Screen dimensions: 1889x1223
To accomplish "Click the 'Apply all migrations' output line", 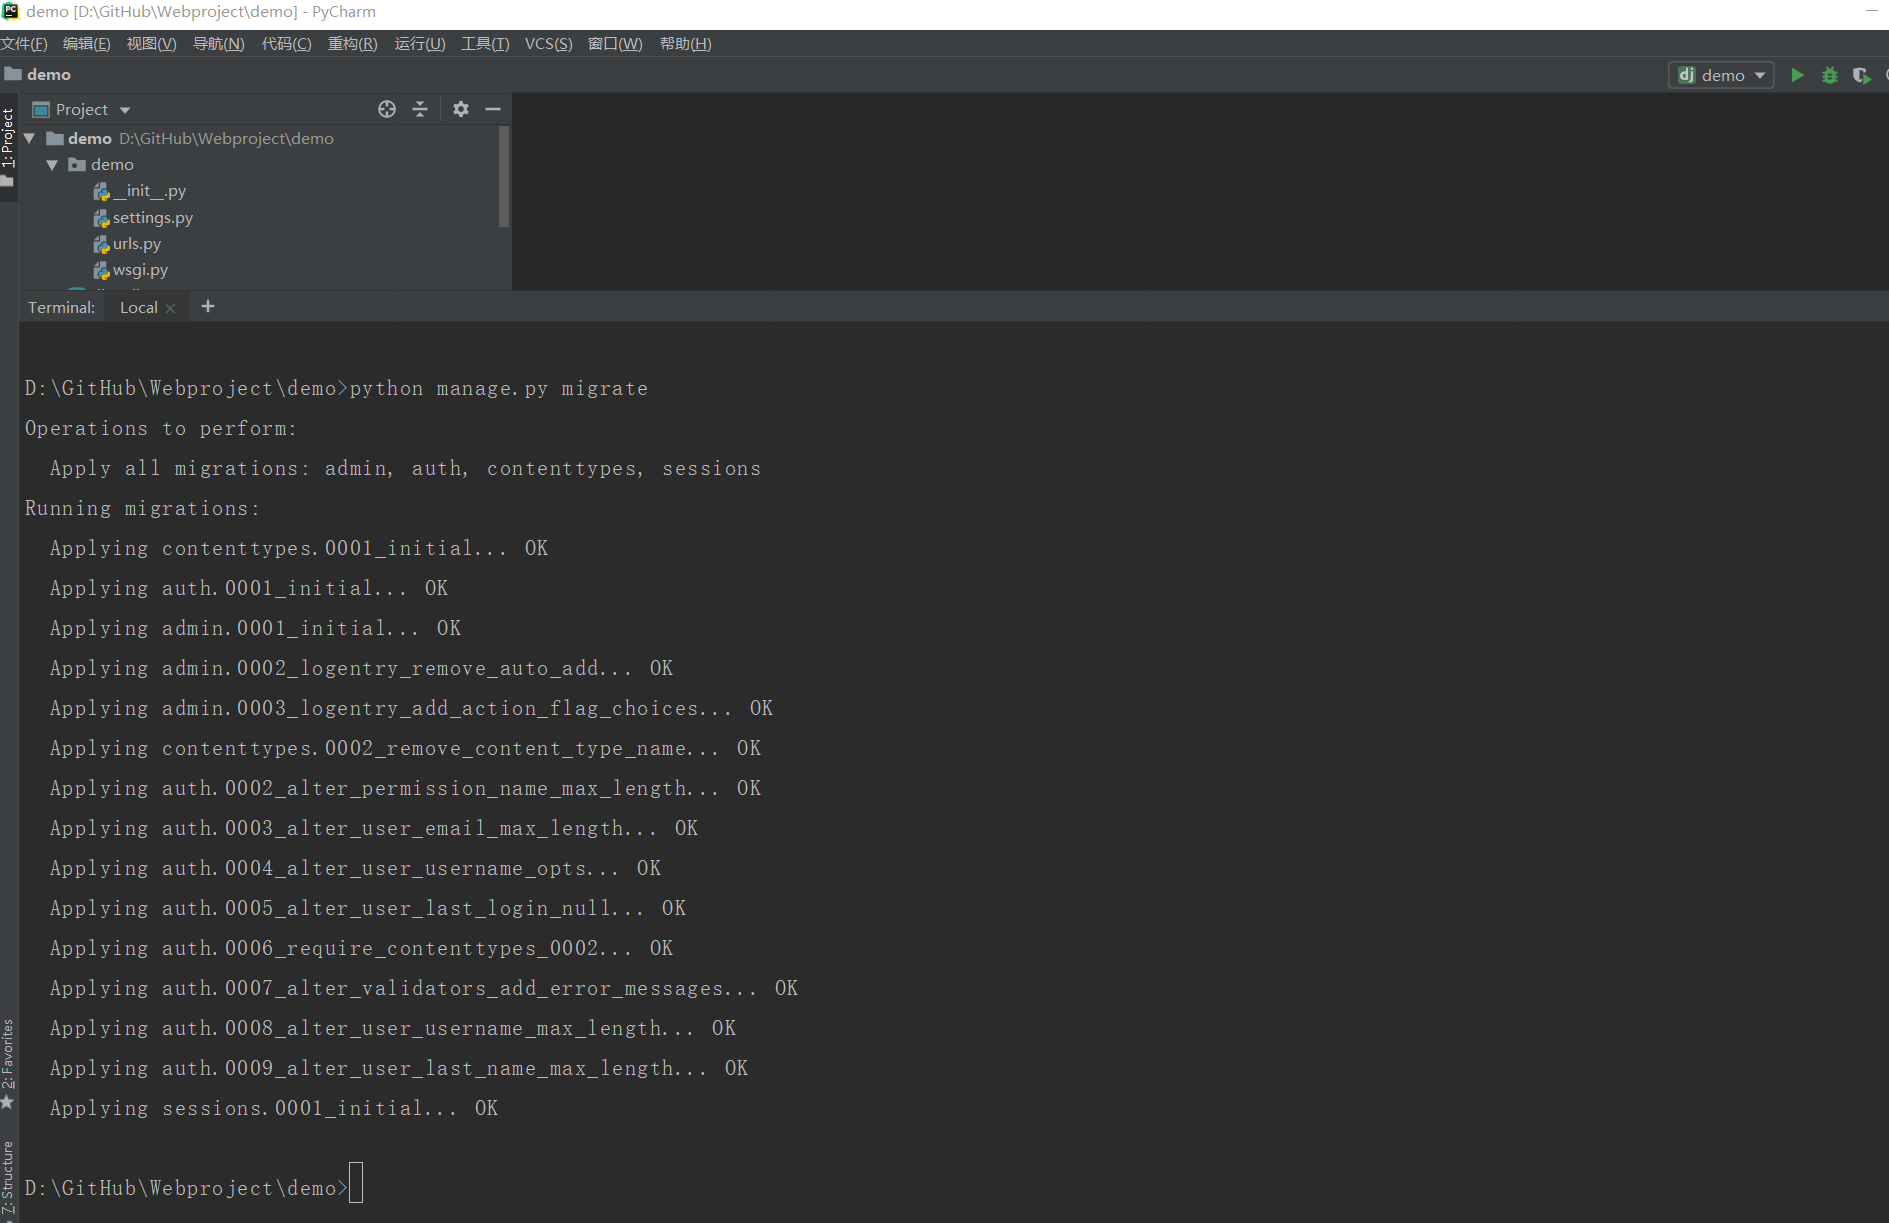I will click(x=405, y=468).
